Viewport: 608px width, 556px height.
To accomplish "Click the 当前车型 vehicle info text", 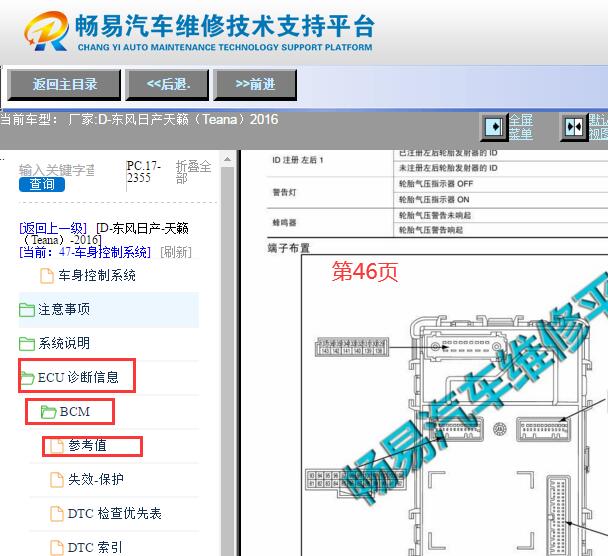I will [x=139, y=119].
